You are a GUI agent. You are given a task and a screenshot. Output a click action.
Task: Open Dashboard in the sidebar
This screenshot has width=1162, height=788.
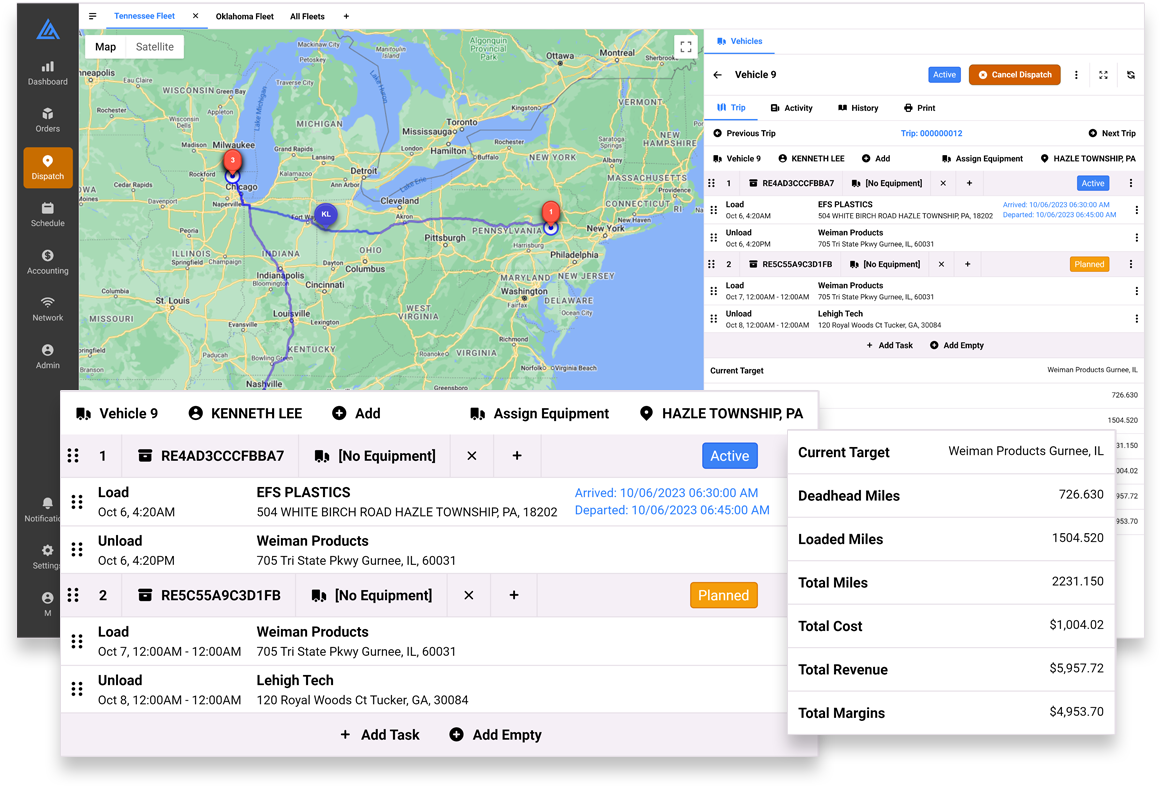(x=47, y=73)
